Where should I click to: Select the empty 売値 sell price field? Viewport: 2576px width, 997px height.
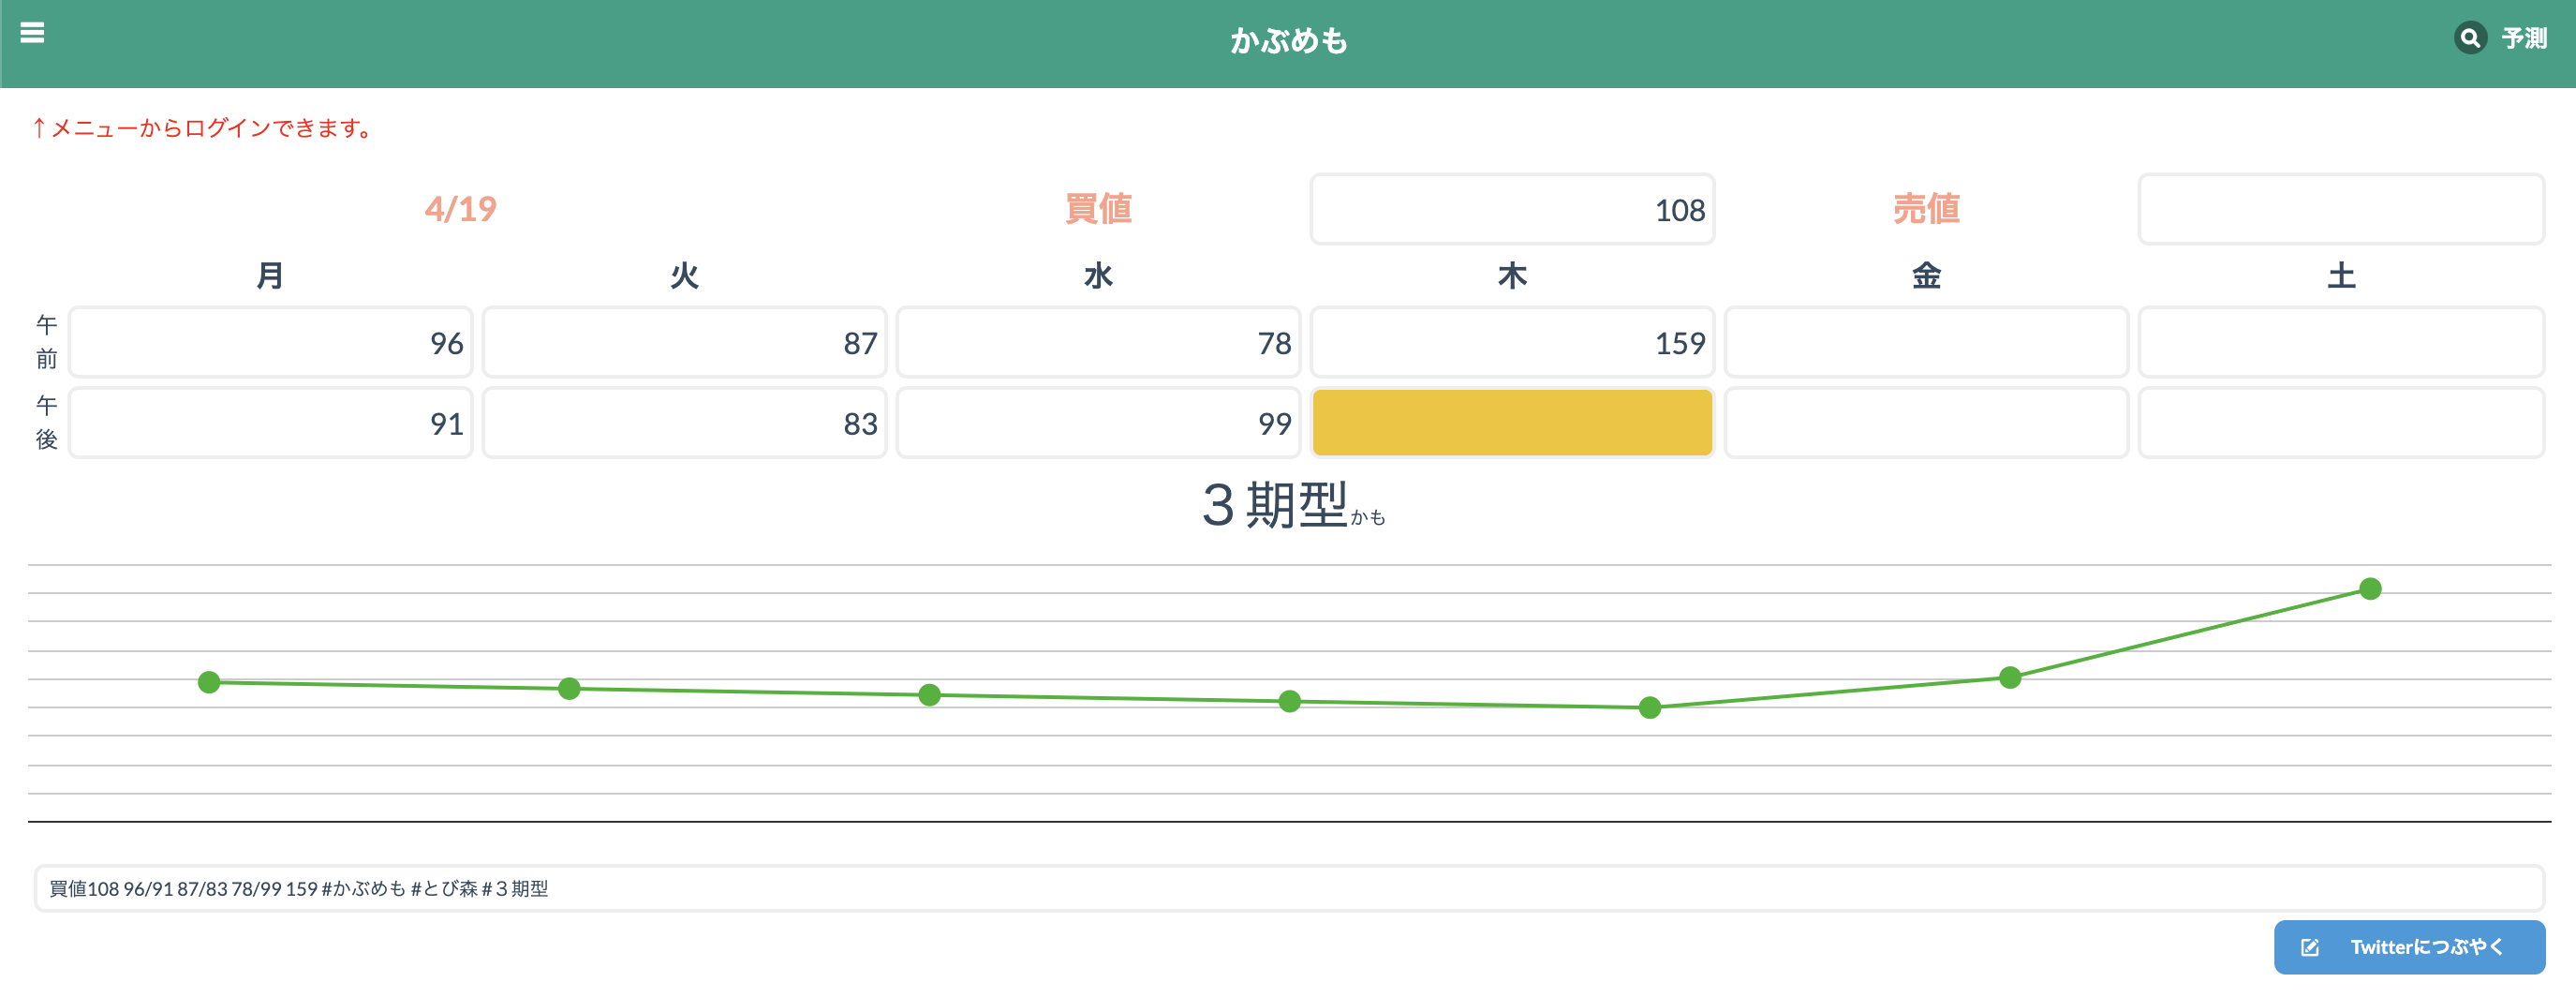coord(2340,209)
